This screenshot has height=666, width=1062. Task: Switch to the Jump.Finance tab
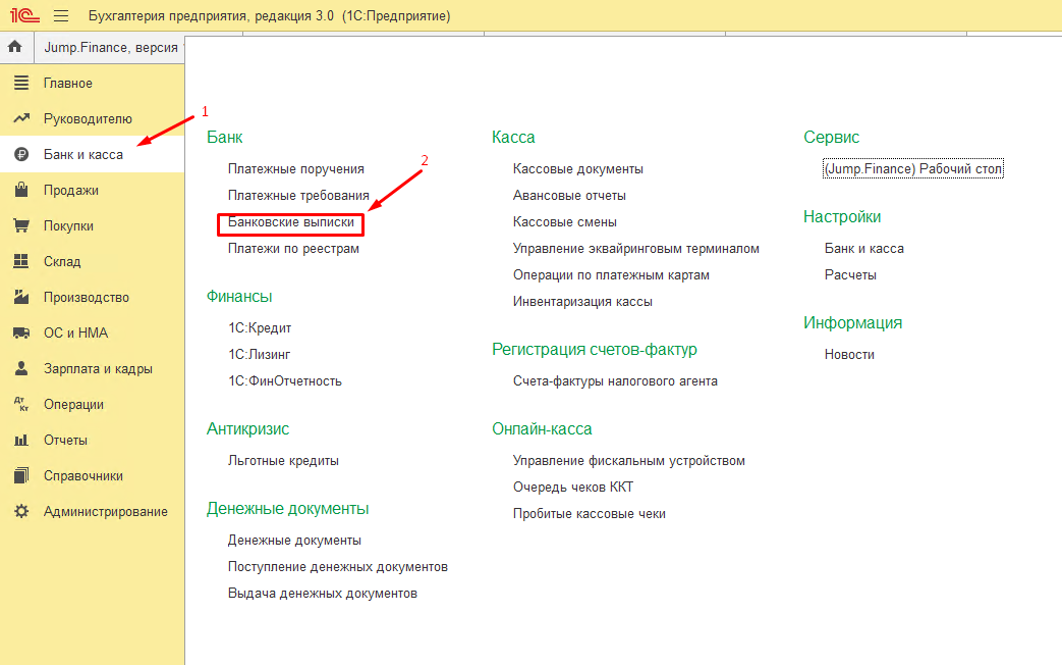pyautogui.click(x=110, y=47)
